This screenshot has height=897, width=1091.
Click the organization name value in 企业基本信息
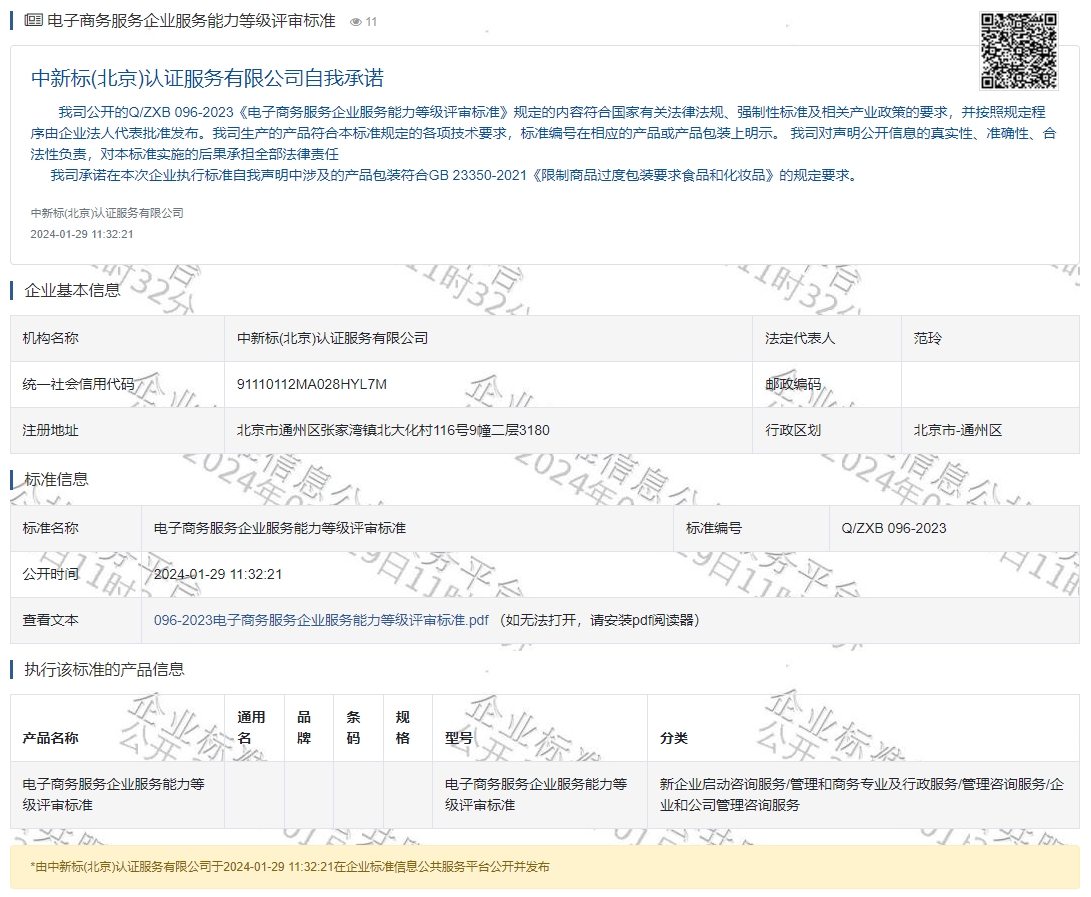pos(333,338)
